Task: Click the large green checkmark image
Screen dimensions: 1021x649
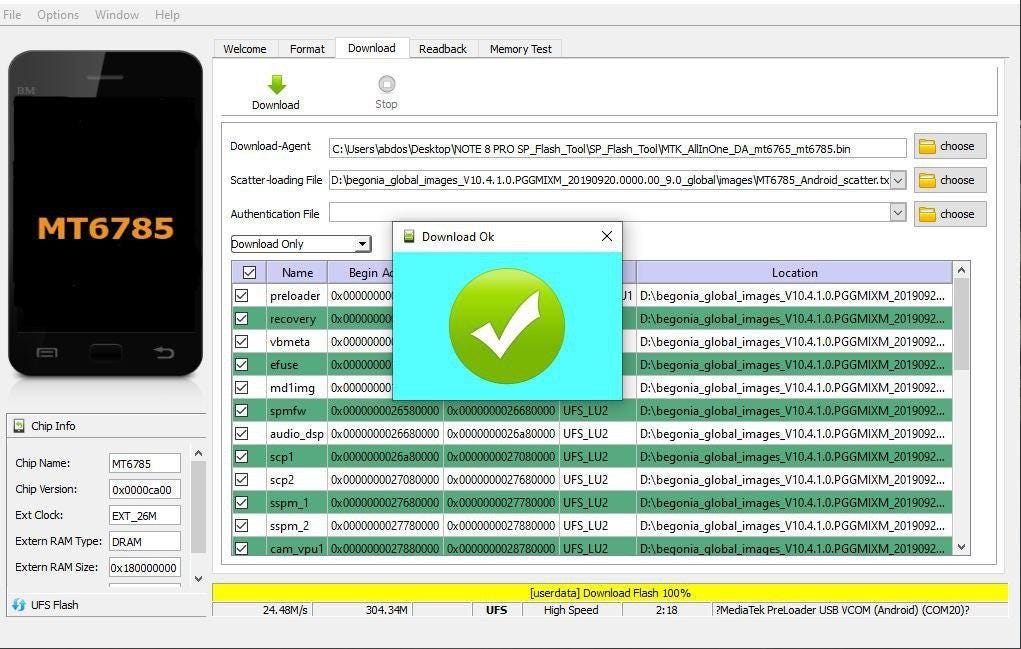Action: tap(507, 325)
